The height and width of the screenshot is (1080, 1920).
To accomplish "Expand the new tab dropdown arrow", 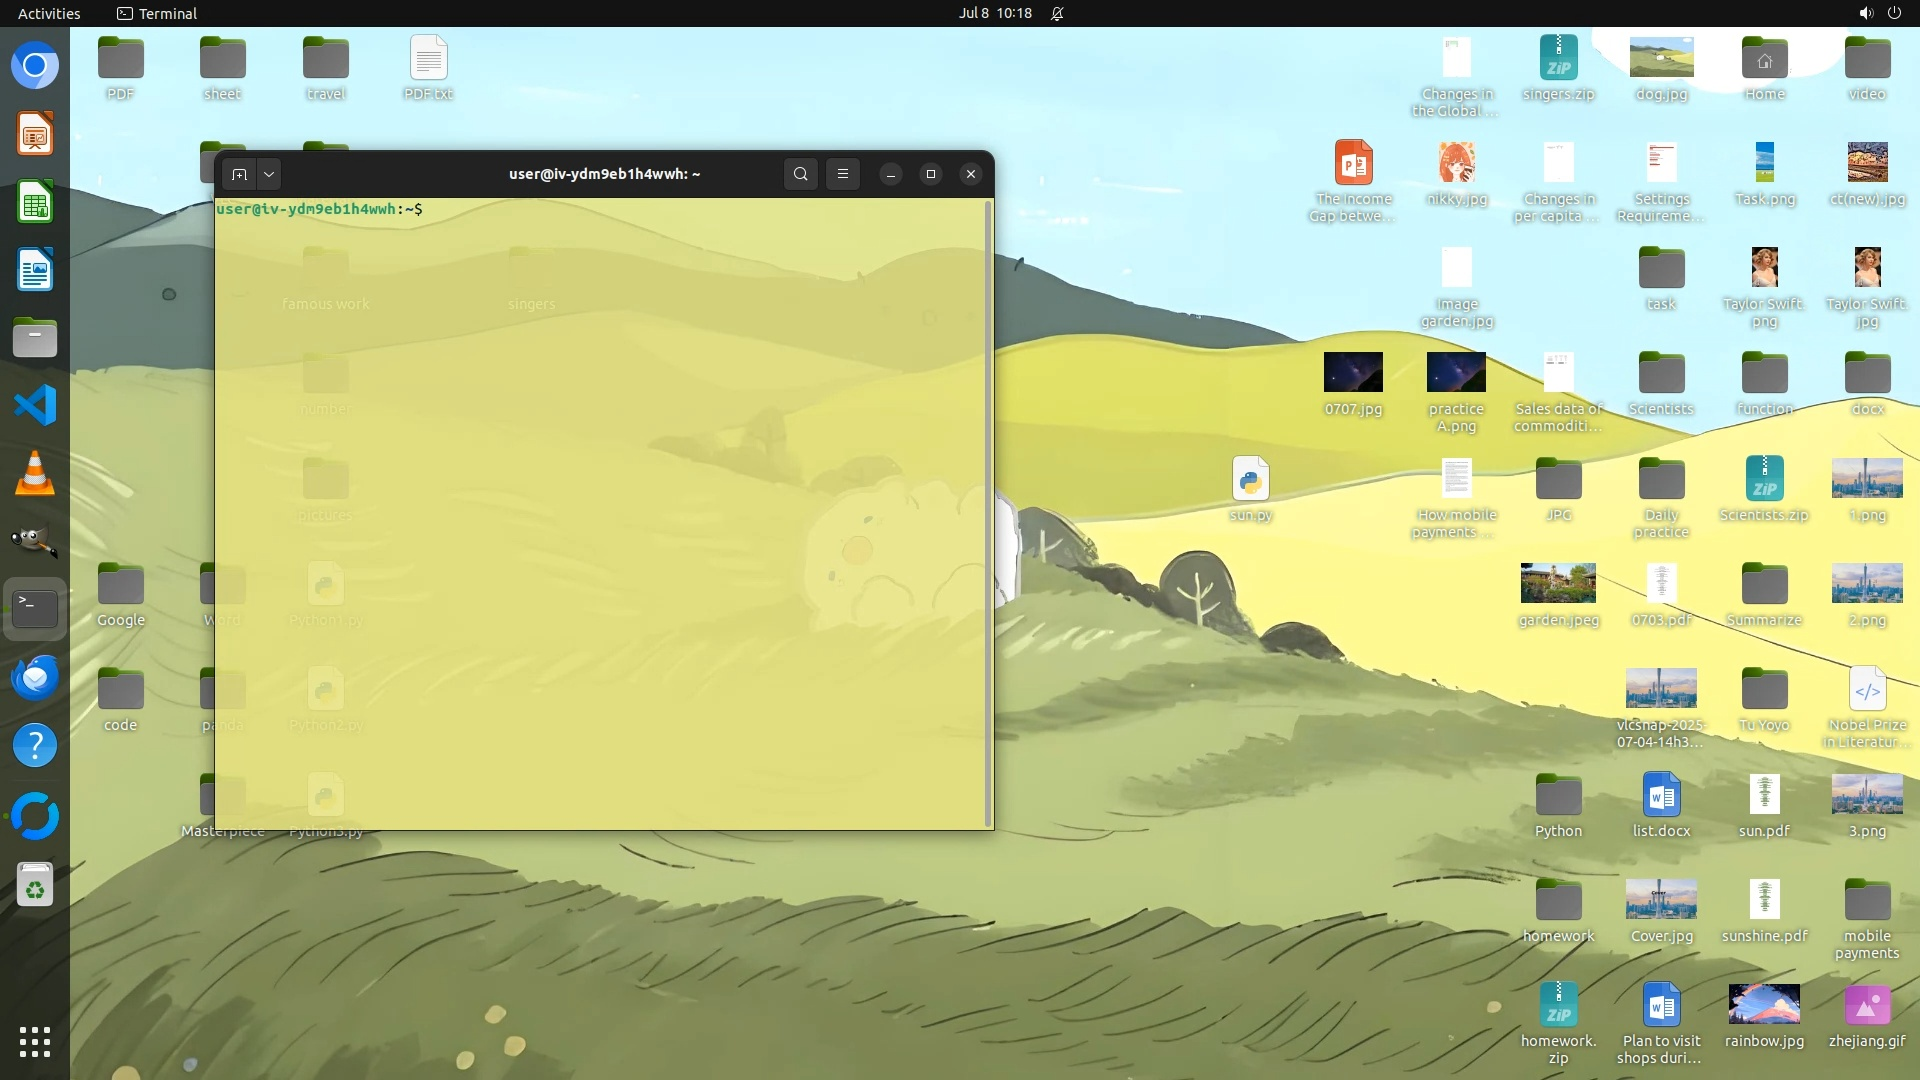I will (x=269, y=174).
